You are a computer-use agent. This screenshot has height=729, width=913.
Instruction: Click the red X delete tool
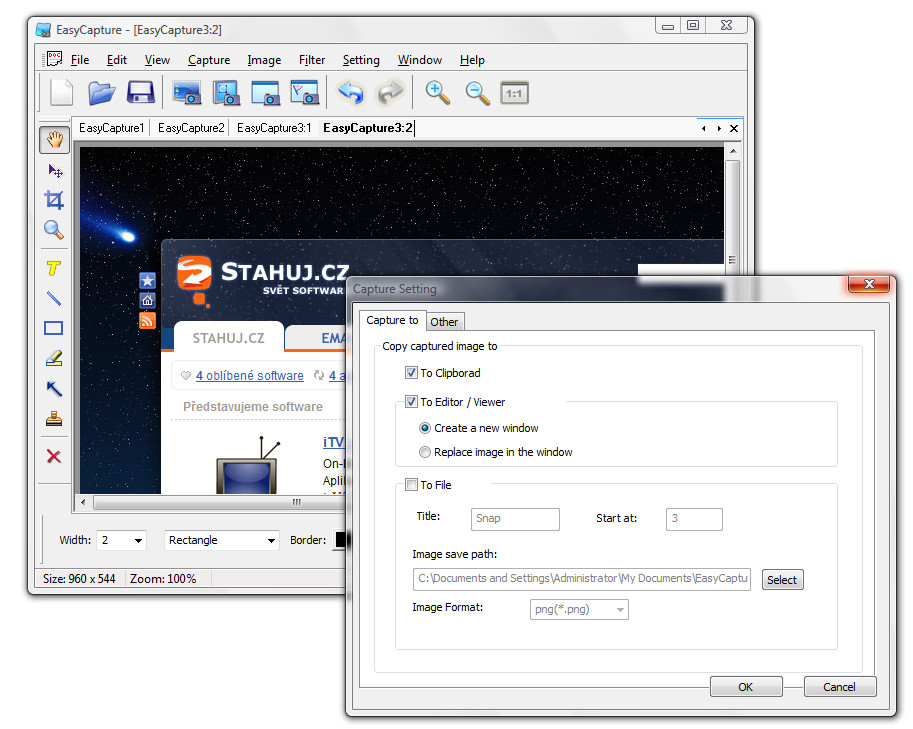click(54, 456)
